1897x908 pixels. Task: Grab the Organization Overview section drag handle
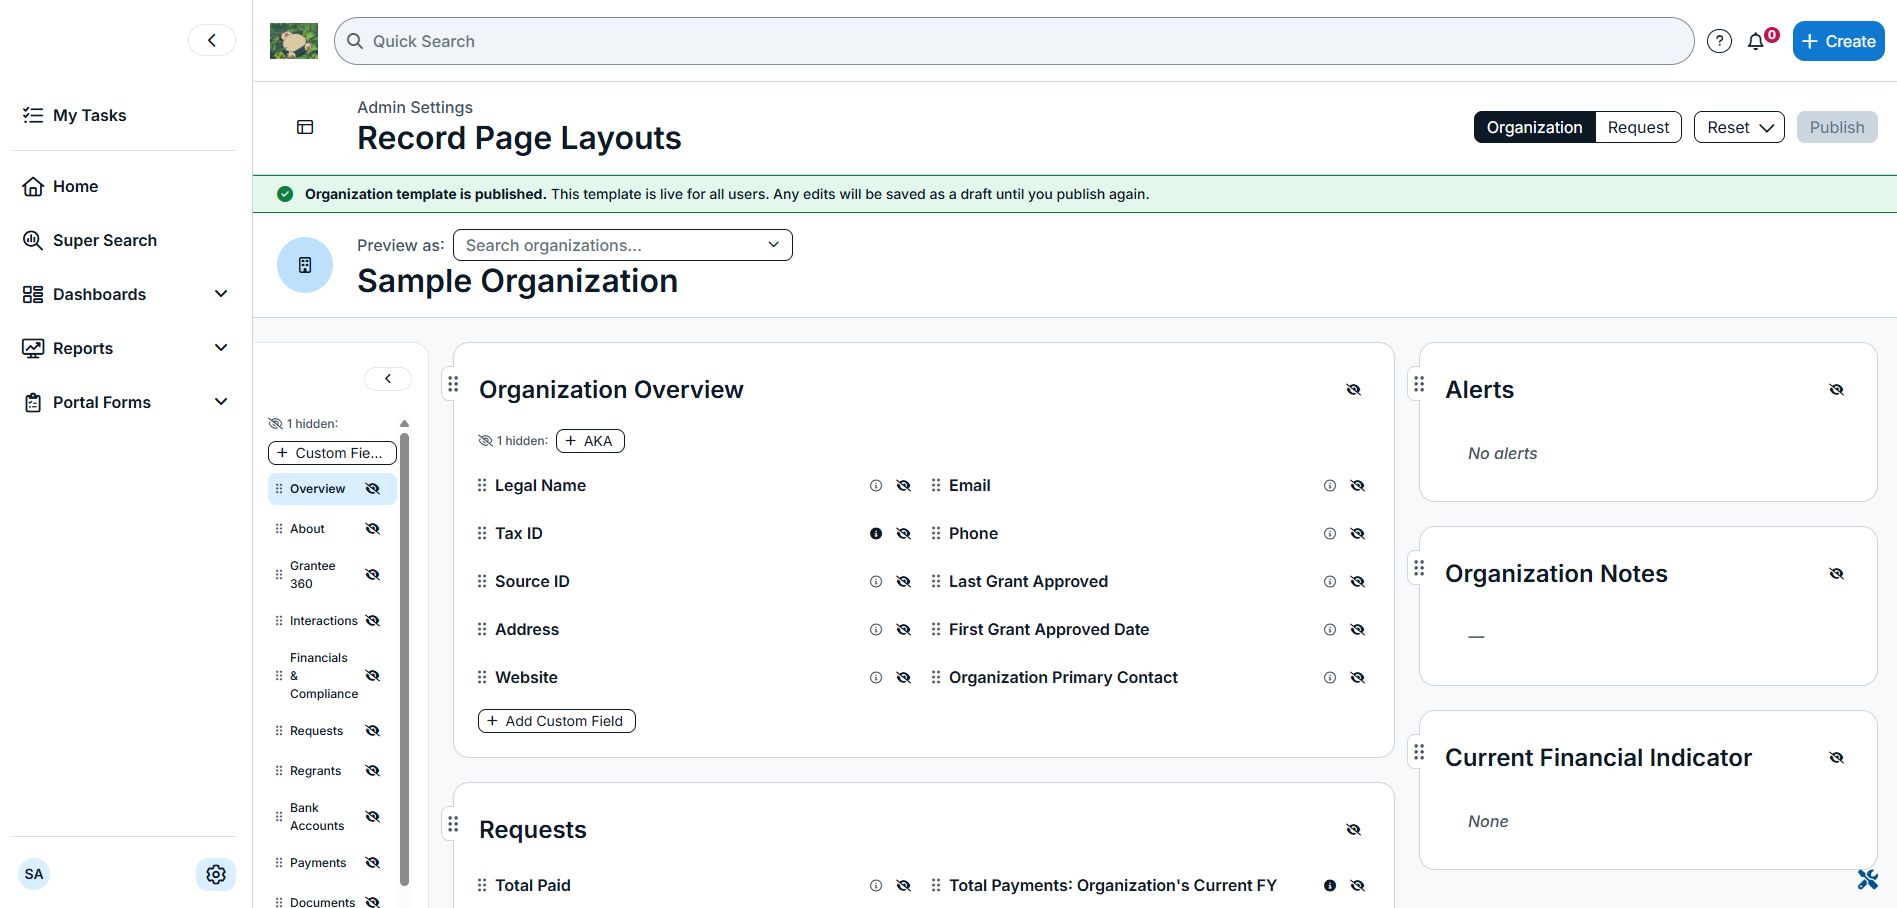tap(453, 384)
